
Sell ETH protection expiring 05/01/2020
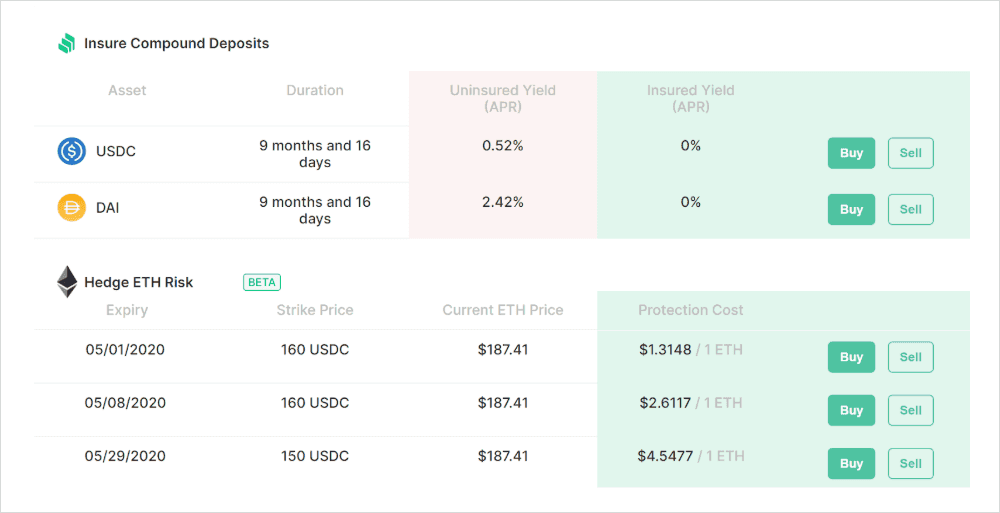911,357
